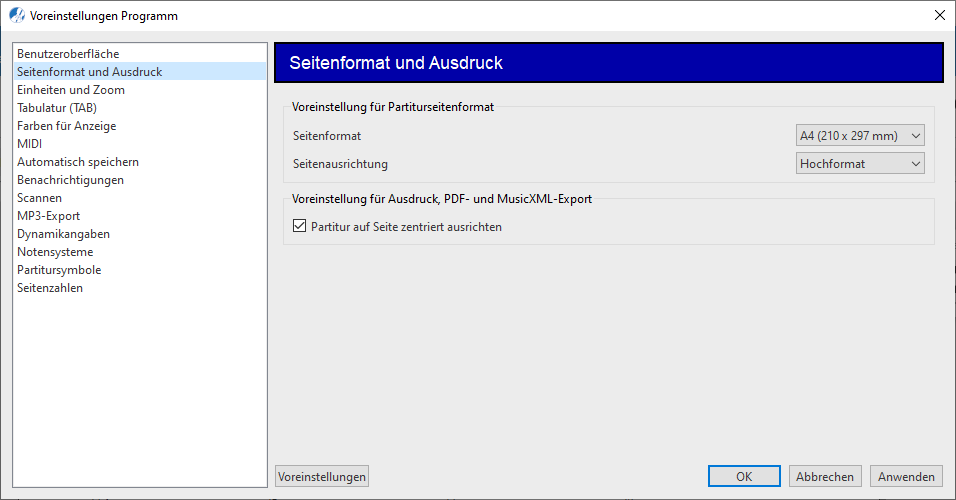Open Benachrichtigungen settings
This screenshot has height=500, width=956.
click(70, 180)
